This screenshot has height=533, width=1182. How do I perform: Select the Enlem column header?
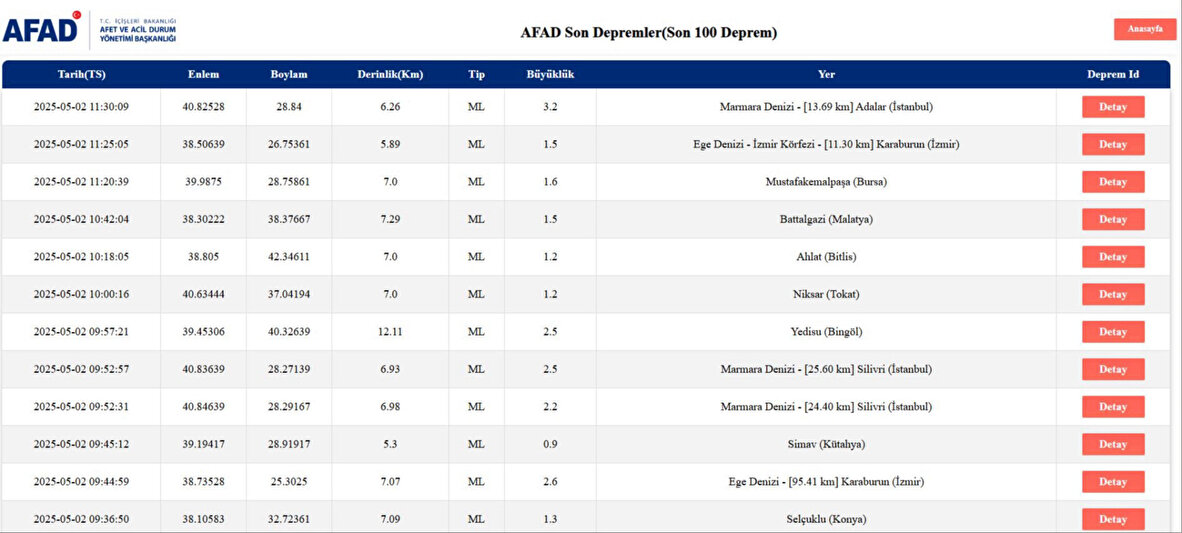[x=204, y=75]
